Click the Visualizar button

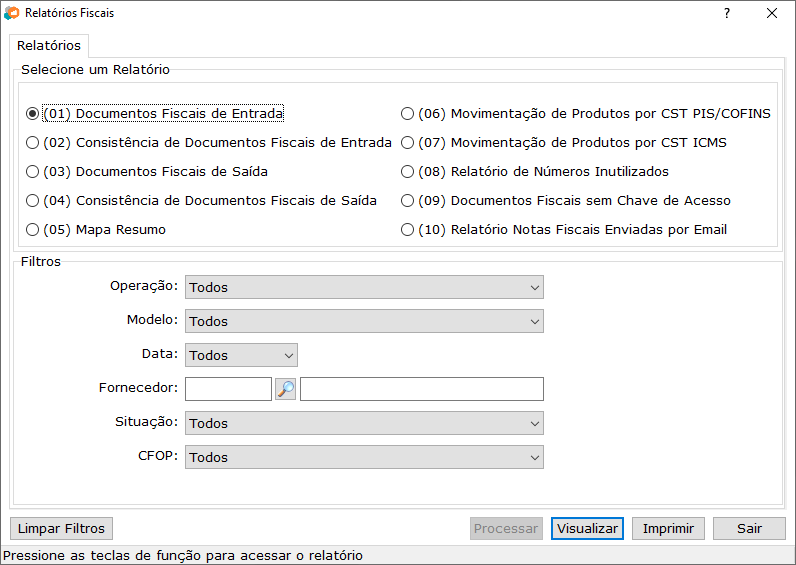coord(587,529)
